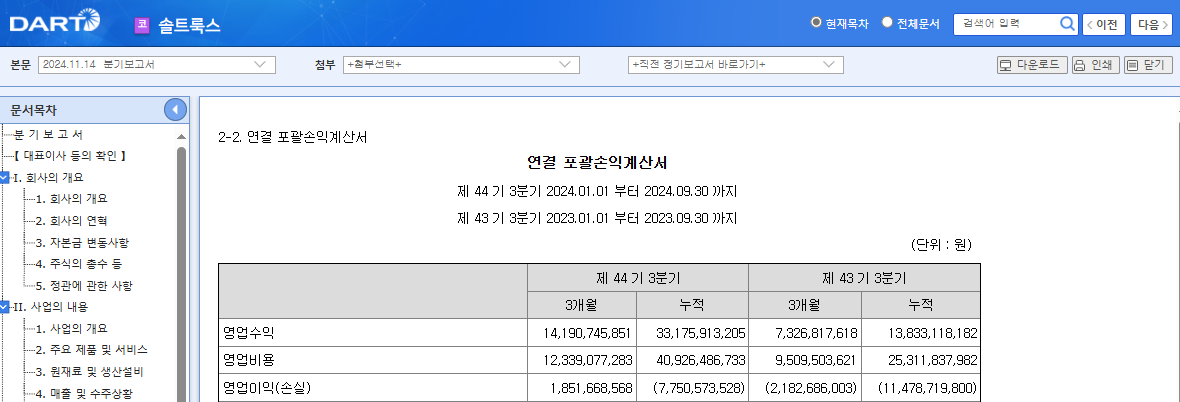
Task: Open 4. 매출 및 수주상황
Action: click(84, 393)
